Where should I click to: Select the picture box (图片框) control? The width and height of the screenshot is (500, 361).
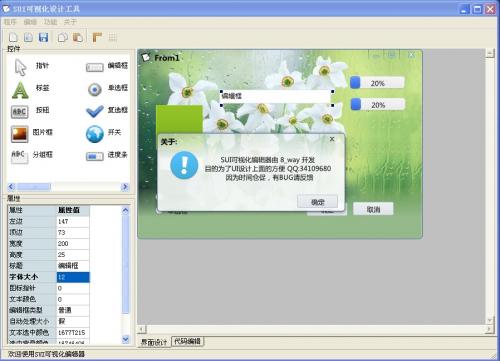19,134
